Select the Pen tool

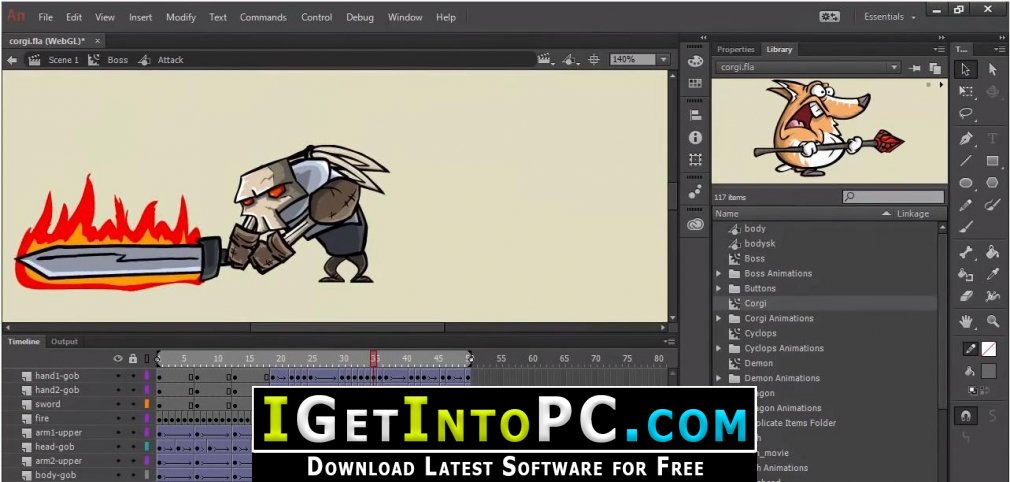point(966,138)
